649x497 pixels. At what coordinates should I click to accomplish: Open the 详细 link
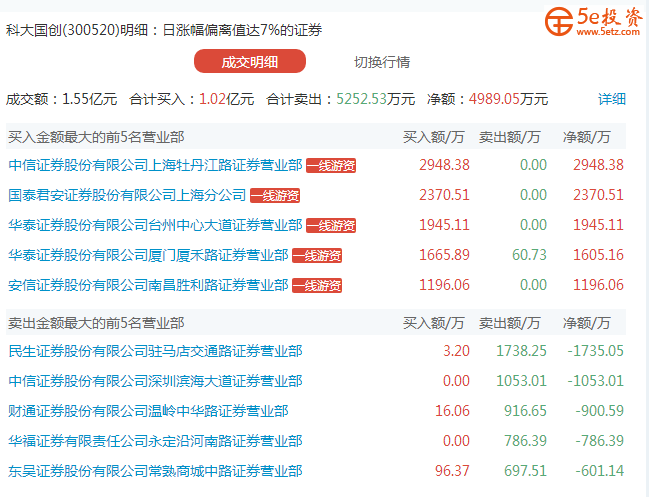click(x=611, y=99)
